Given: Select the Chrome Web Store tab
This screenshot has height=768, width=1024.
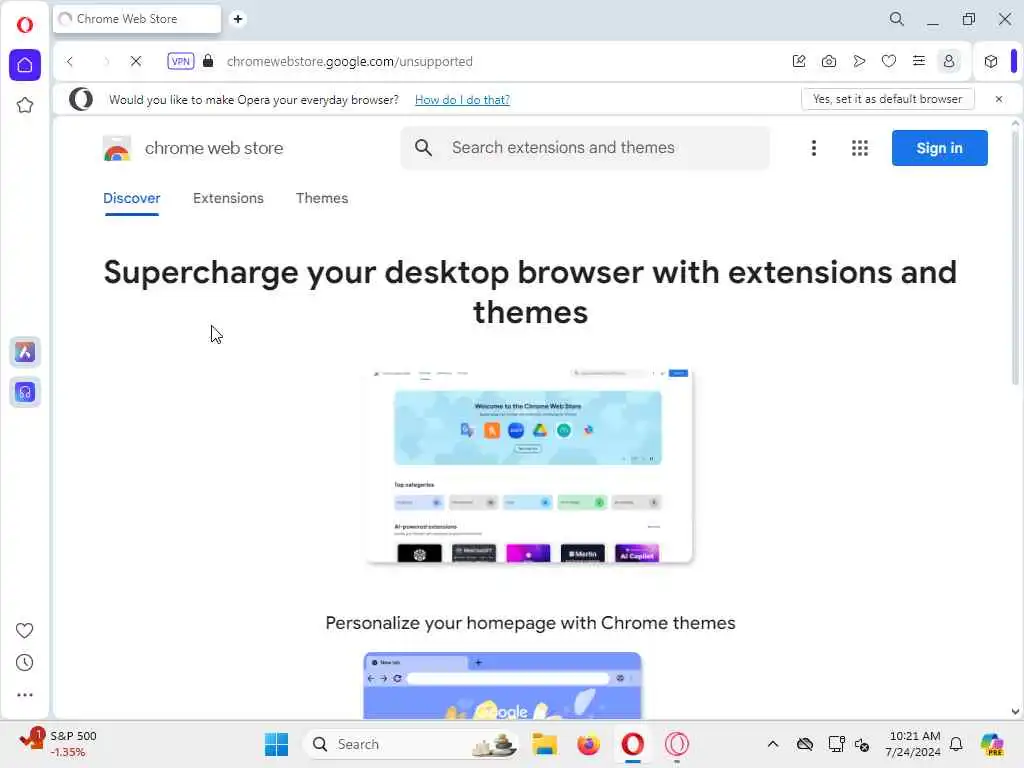Looking at the screenshot, I should [137, 19].
